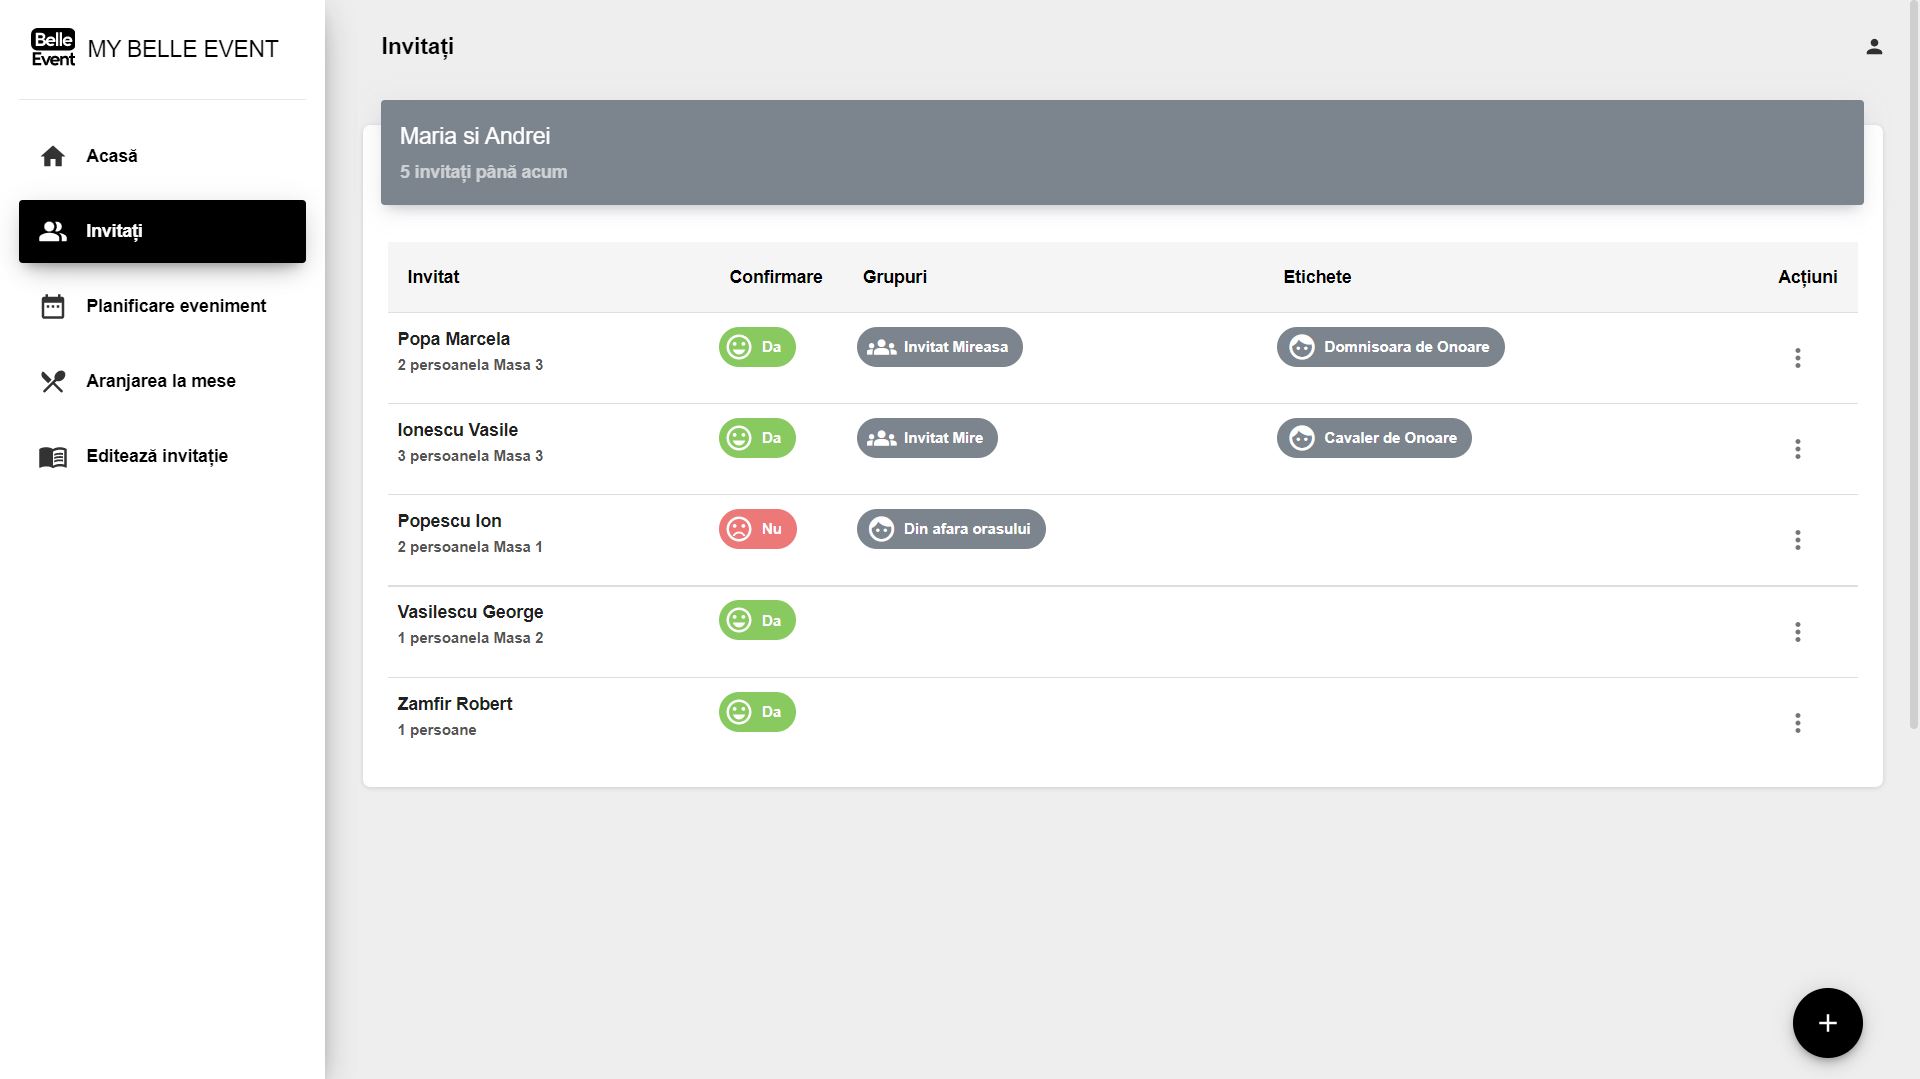Viewport: 1920px width, 1079px height.
Task: Click the home icon beside Acasă
Action: [53, 156]
